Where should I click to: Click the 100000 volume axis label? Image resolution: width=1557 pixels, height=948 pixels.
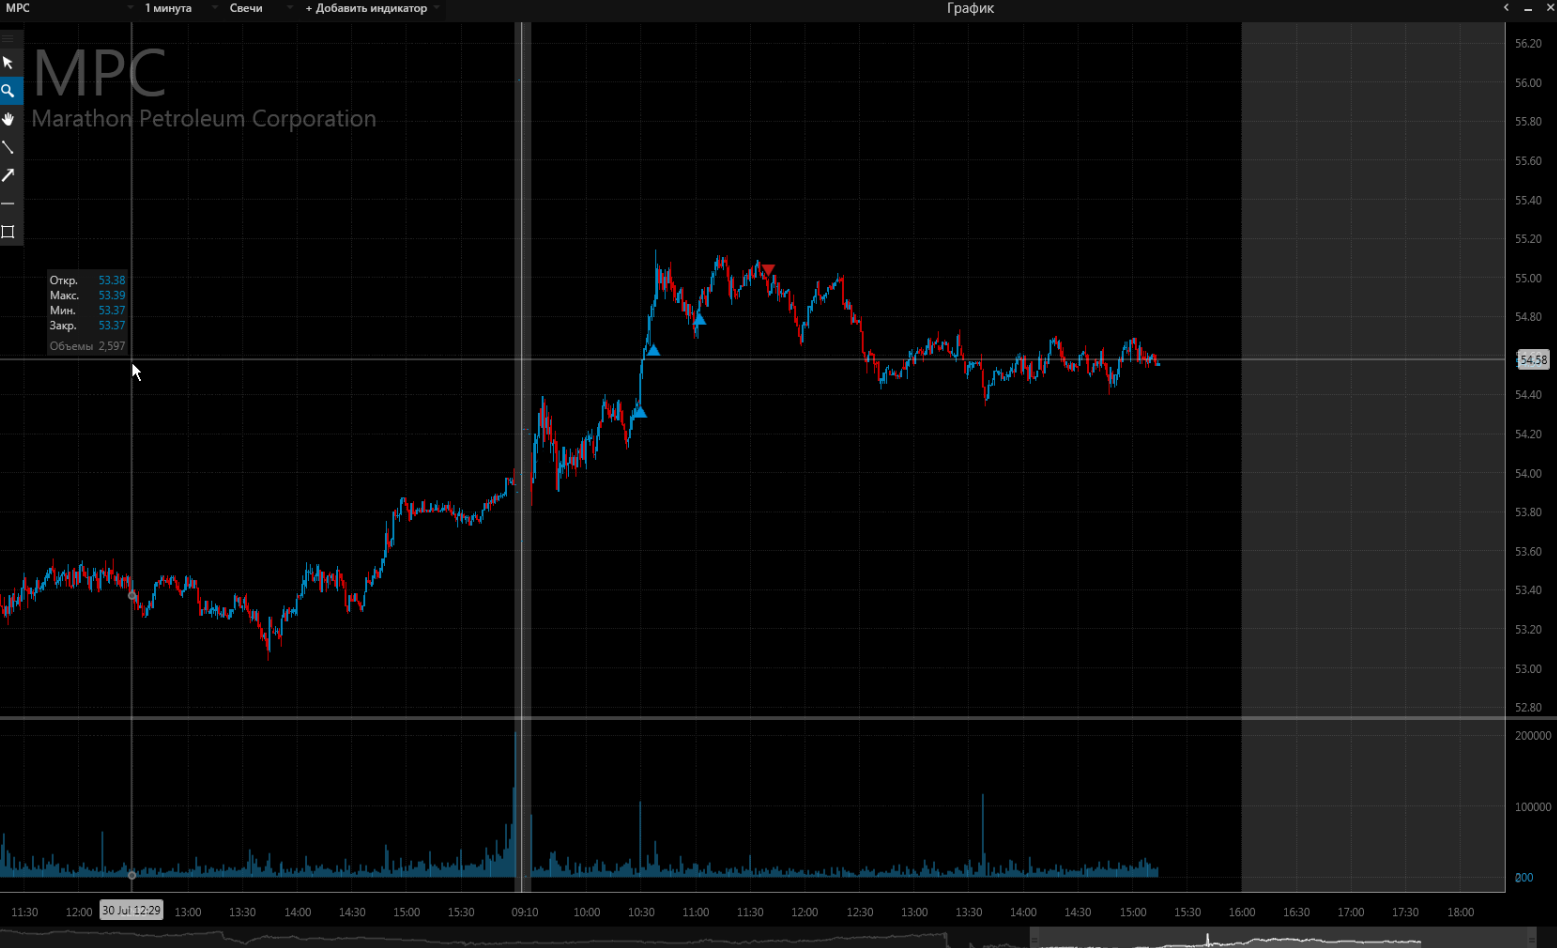pos(1533,806)
